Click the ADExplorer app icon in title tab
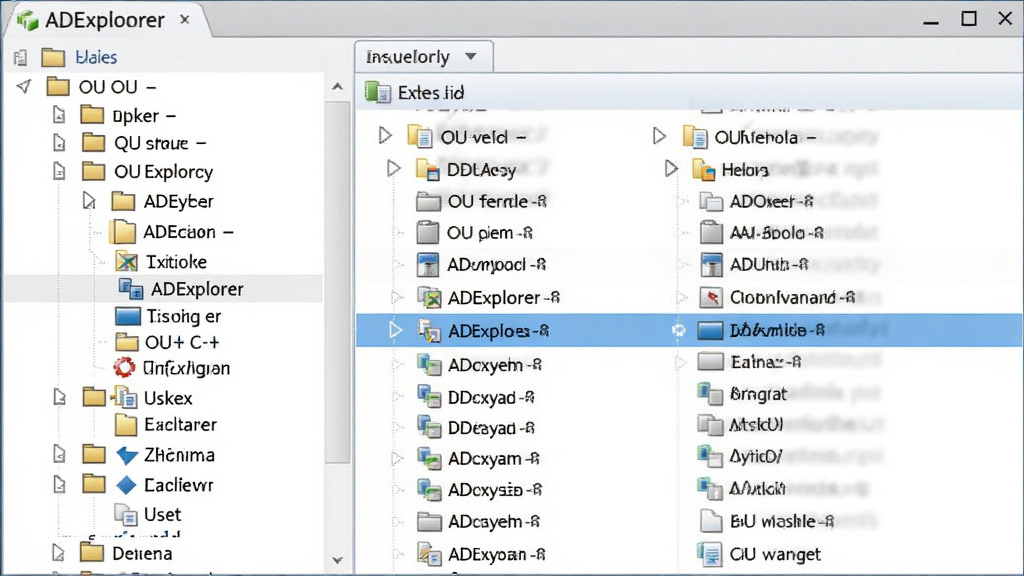 coord(27,20)
